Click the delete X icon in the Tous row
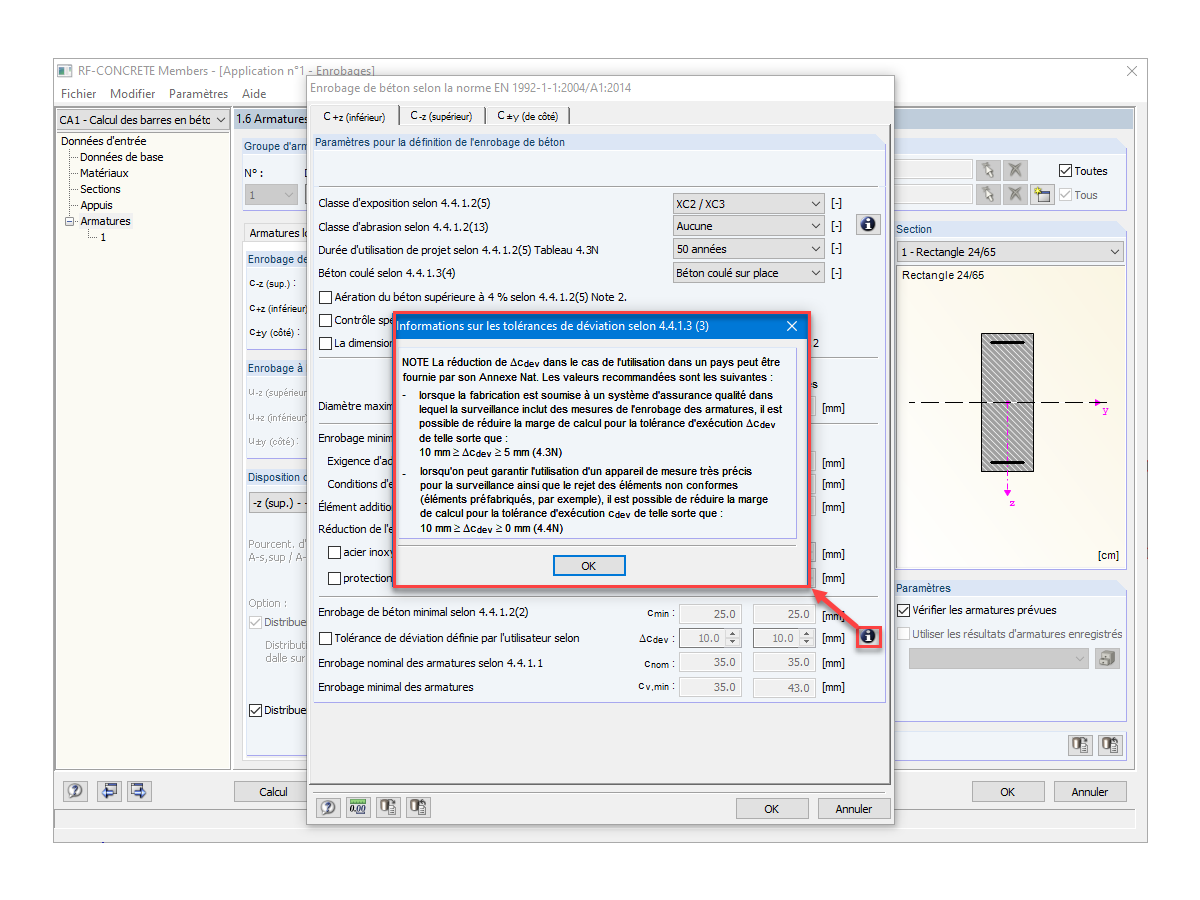The image size is (1200, 900). click(x=1015, y=194)
